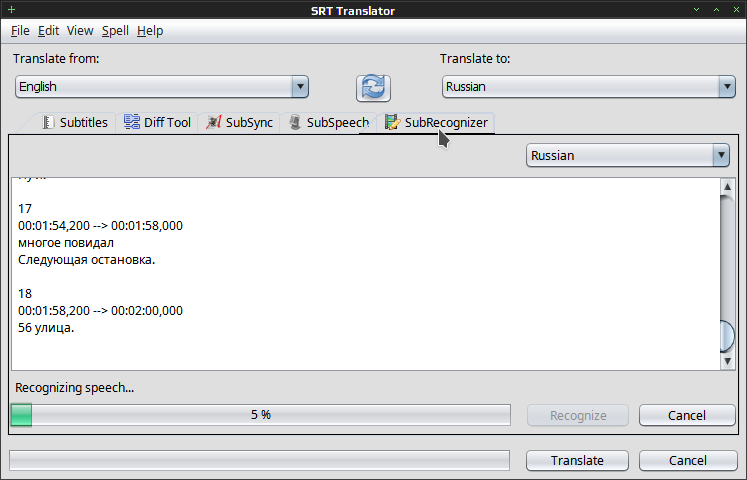Switch to the Diff Tool tab
The height and width of the screenshot is (480, 747).
point(157,122)
